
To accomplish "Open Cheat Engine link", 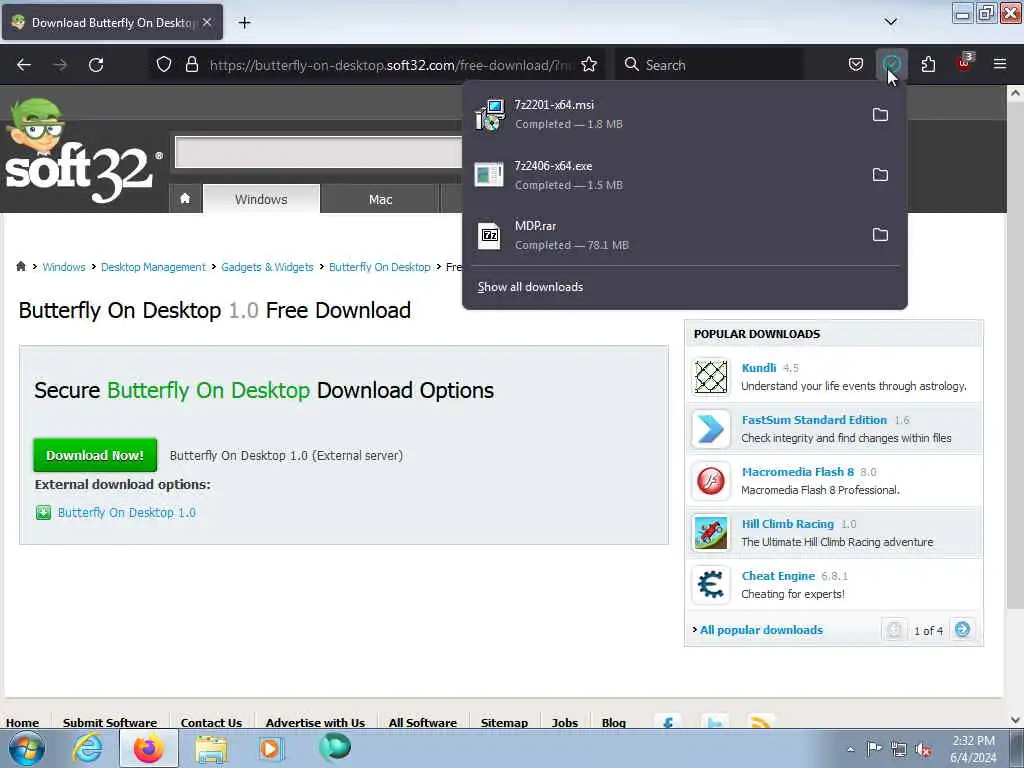I will point(778,576).
